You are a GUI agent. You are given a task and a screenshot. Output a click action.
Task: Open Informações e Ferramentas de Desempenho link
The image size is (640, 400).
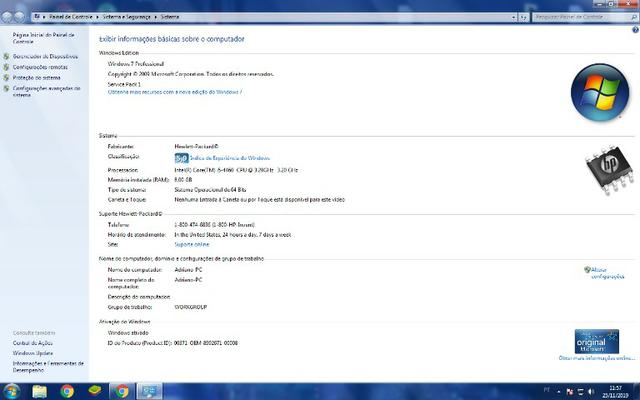(x=48, y=367)
